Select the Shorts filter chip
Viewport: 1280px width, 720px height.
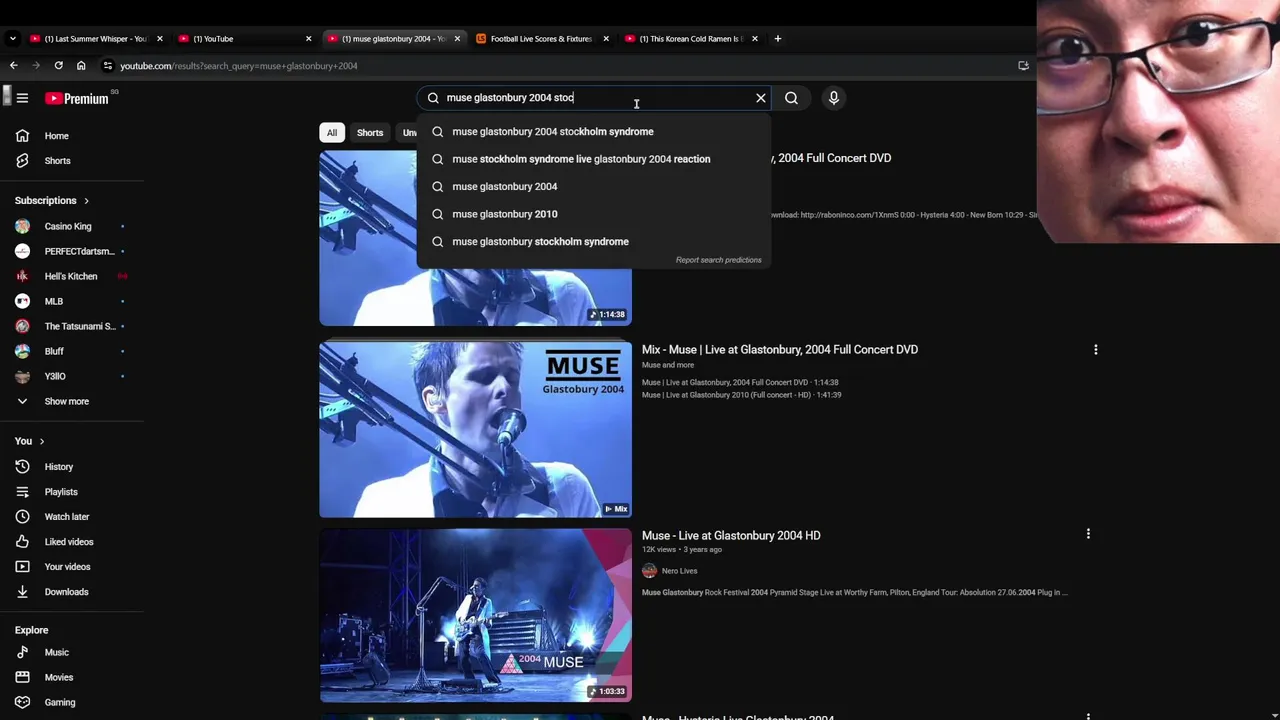click(x=370, y=132)
